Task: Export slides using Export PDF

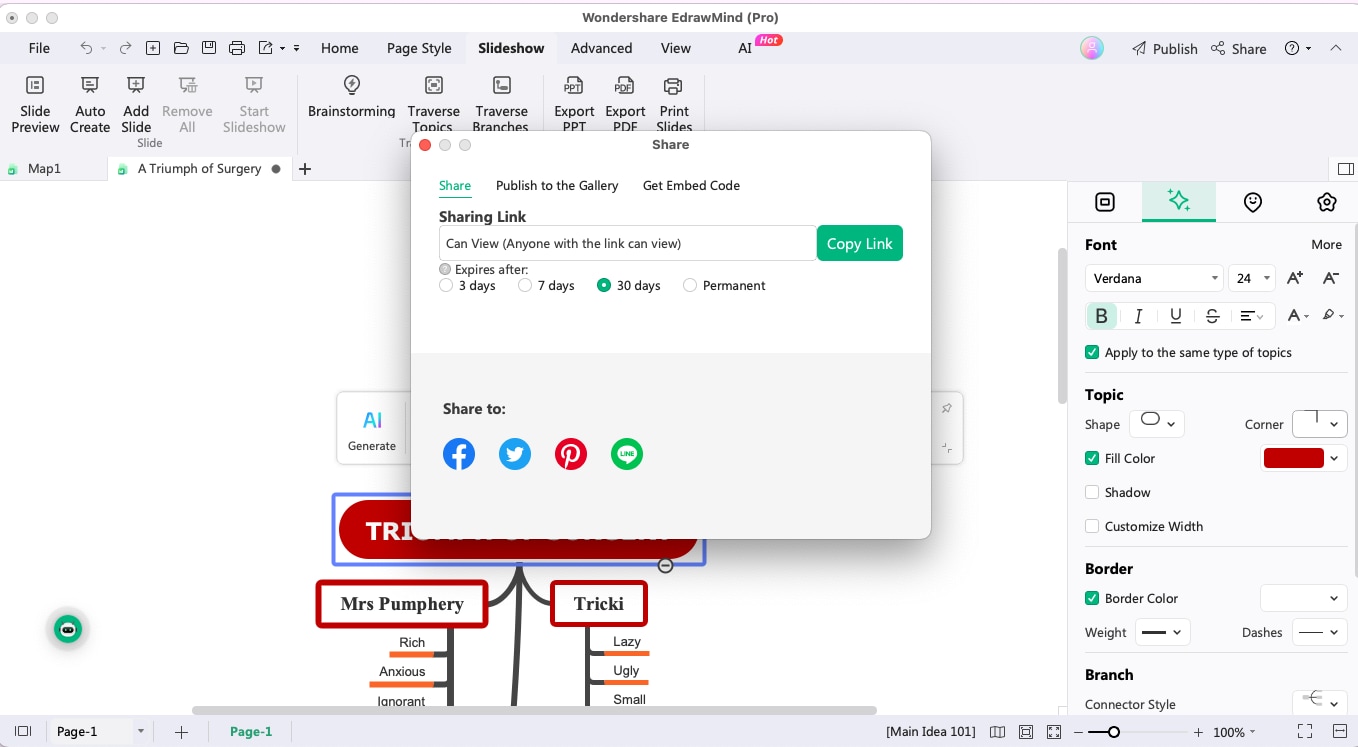Action: [x=625, y=104]
